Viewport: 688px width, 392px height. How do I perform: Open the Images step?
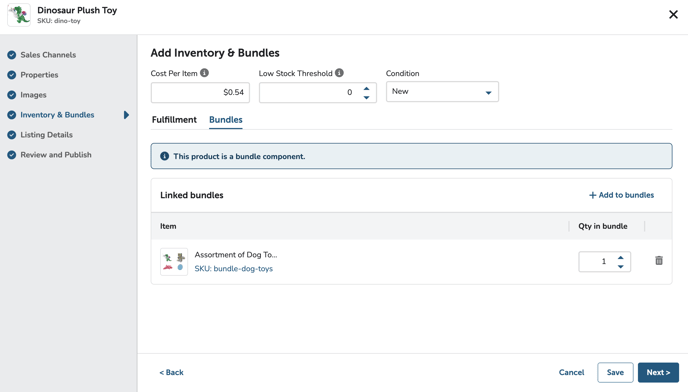click(33, 95)
